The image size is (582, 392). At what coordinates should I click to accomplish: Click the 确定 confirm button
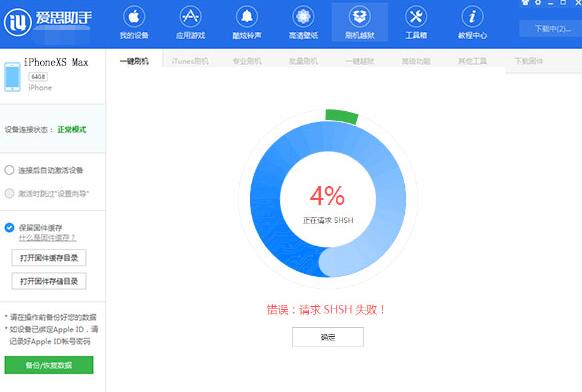[328, 337]
